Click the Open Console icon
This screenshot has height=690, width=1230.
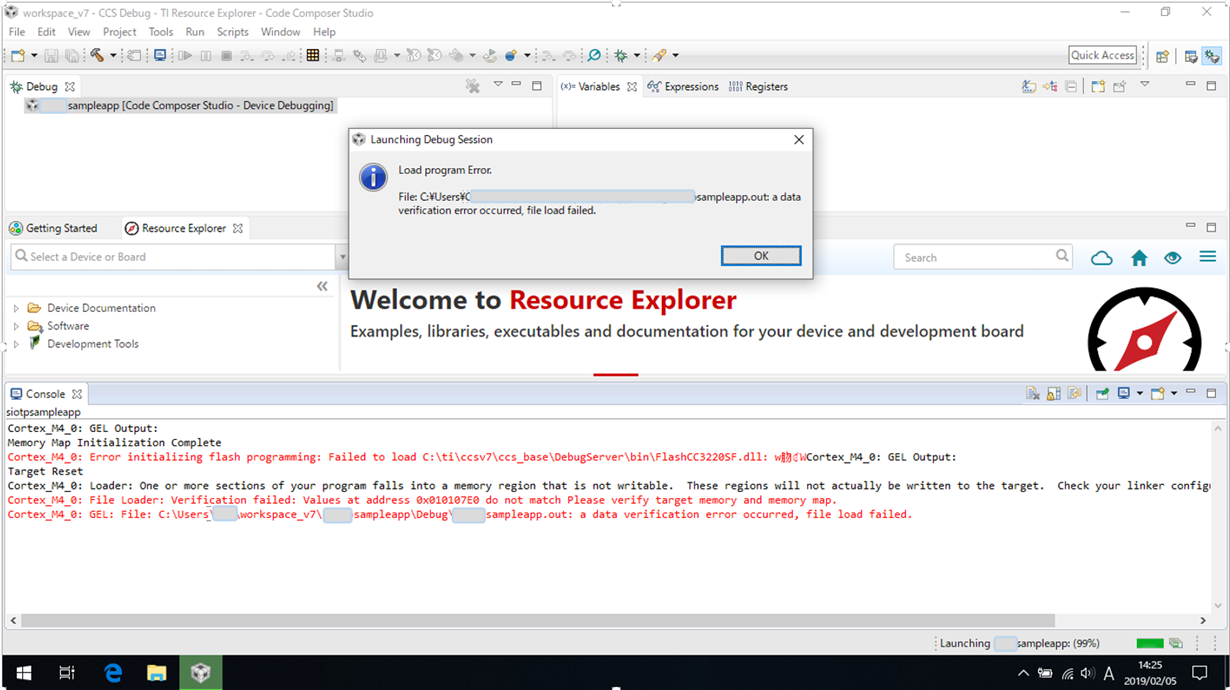coord(1157,393)
